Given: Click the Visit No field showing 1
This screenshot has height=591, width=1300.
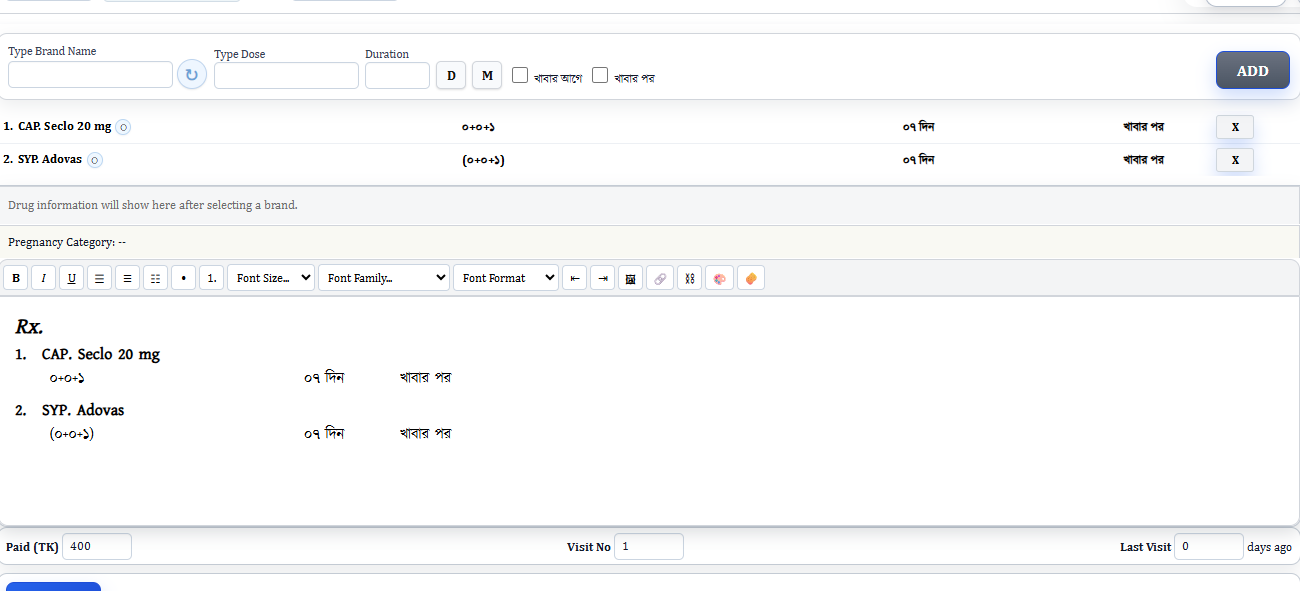Looking at the screenshot, I should click(649, 546).
